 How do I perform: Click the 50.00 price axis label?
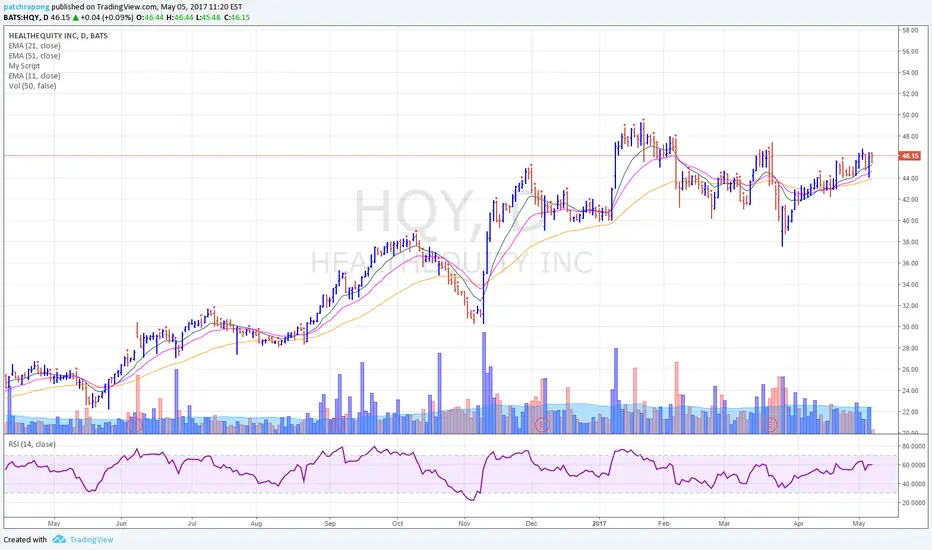pos(910,115)
